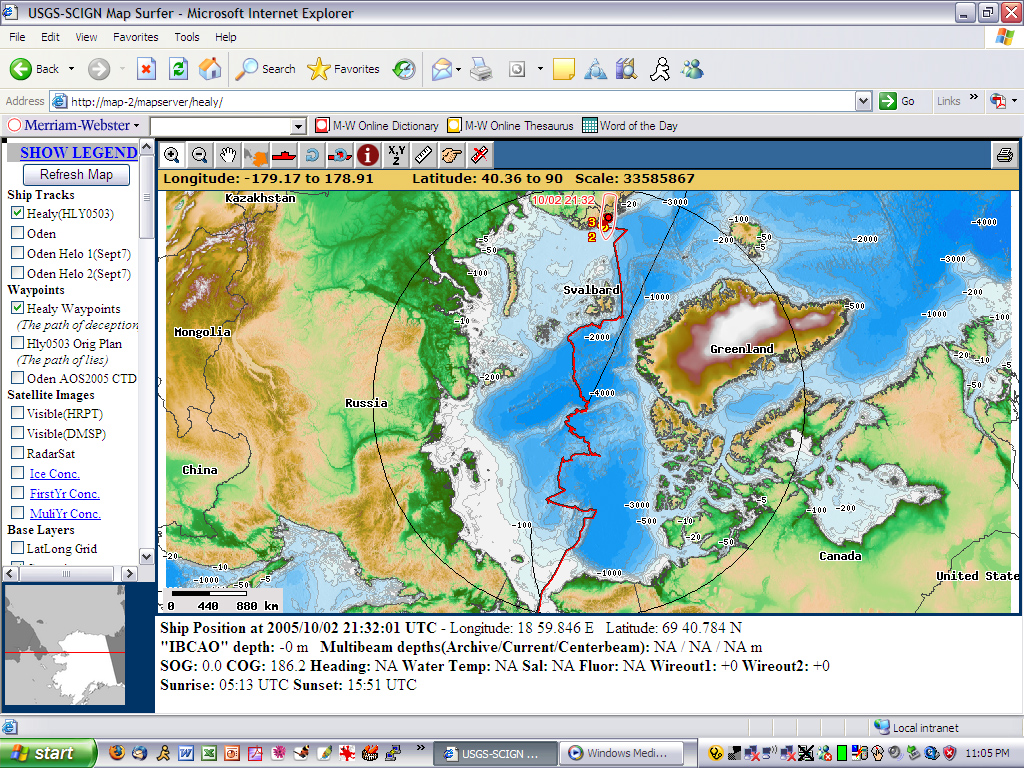The width and height of the screenshot is (1024, 768).
Task: Choose the X,Y Z coordinate tool
Action: [396, 155]
